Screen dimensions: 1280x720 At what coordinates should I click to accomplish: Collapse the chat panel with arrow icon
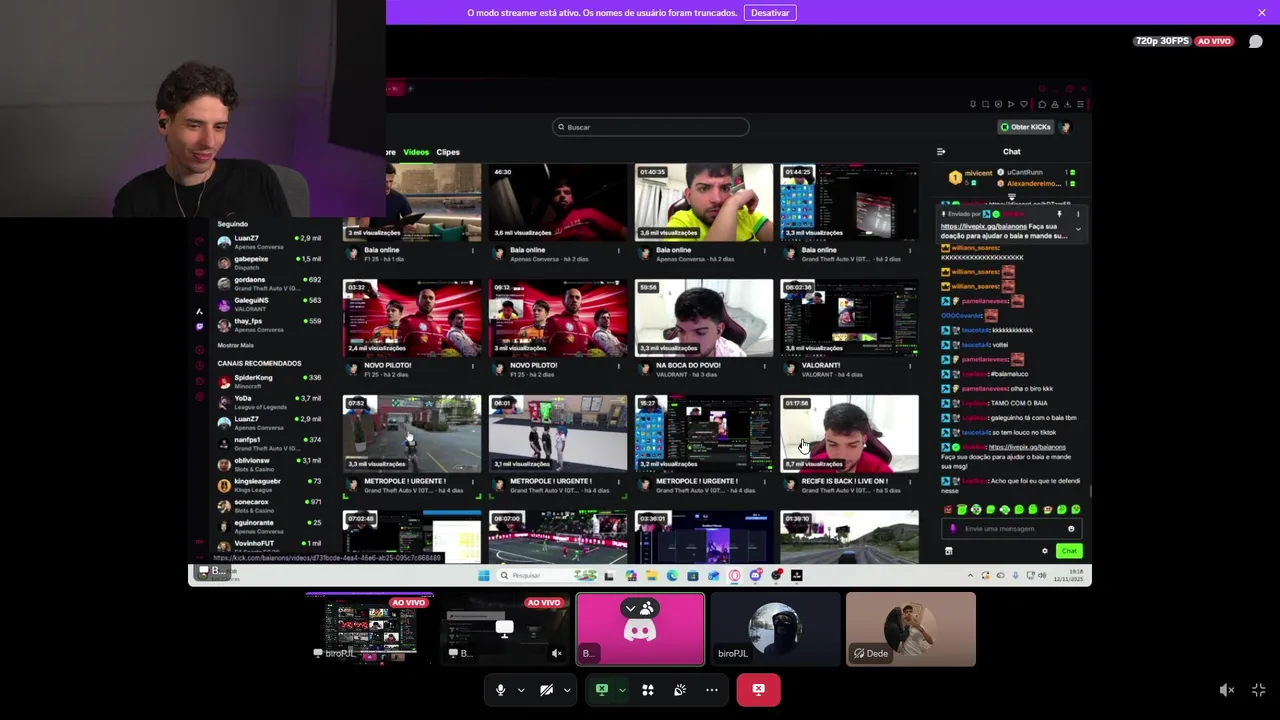click(x=941, y=152)
